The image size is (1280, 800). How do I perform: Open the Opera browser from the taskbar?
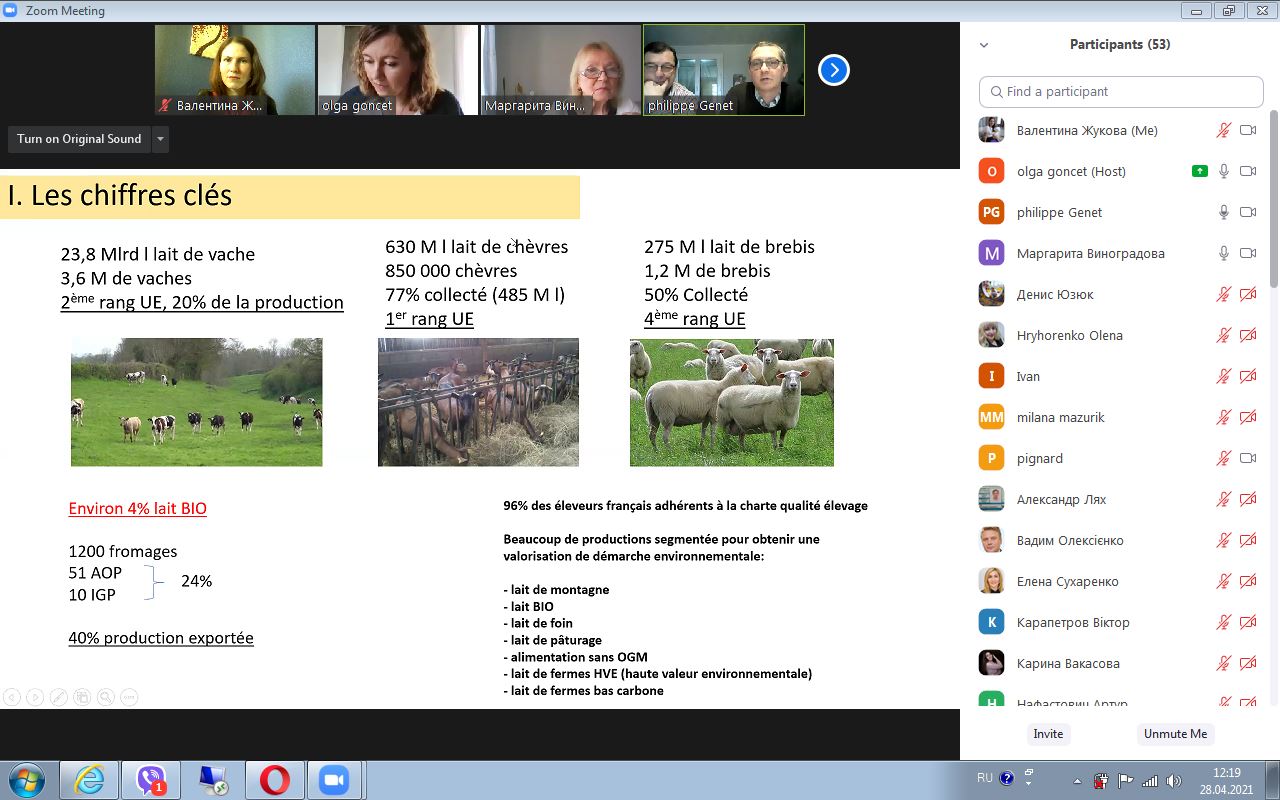[275, 779]
